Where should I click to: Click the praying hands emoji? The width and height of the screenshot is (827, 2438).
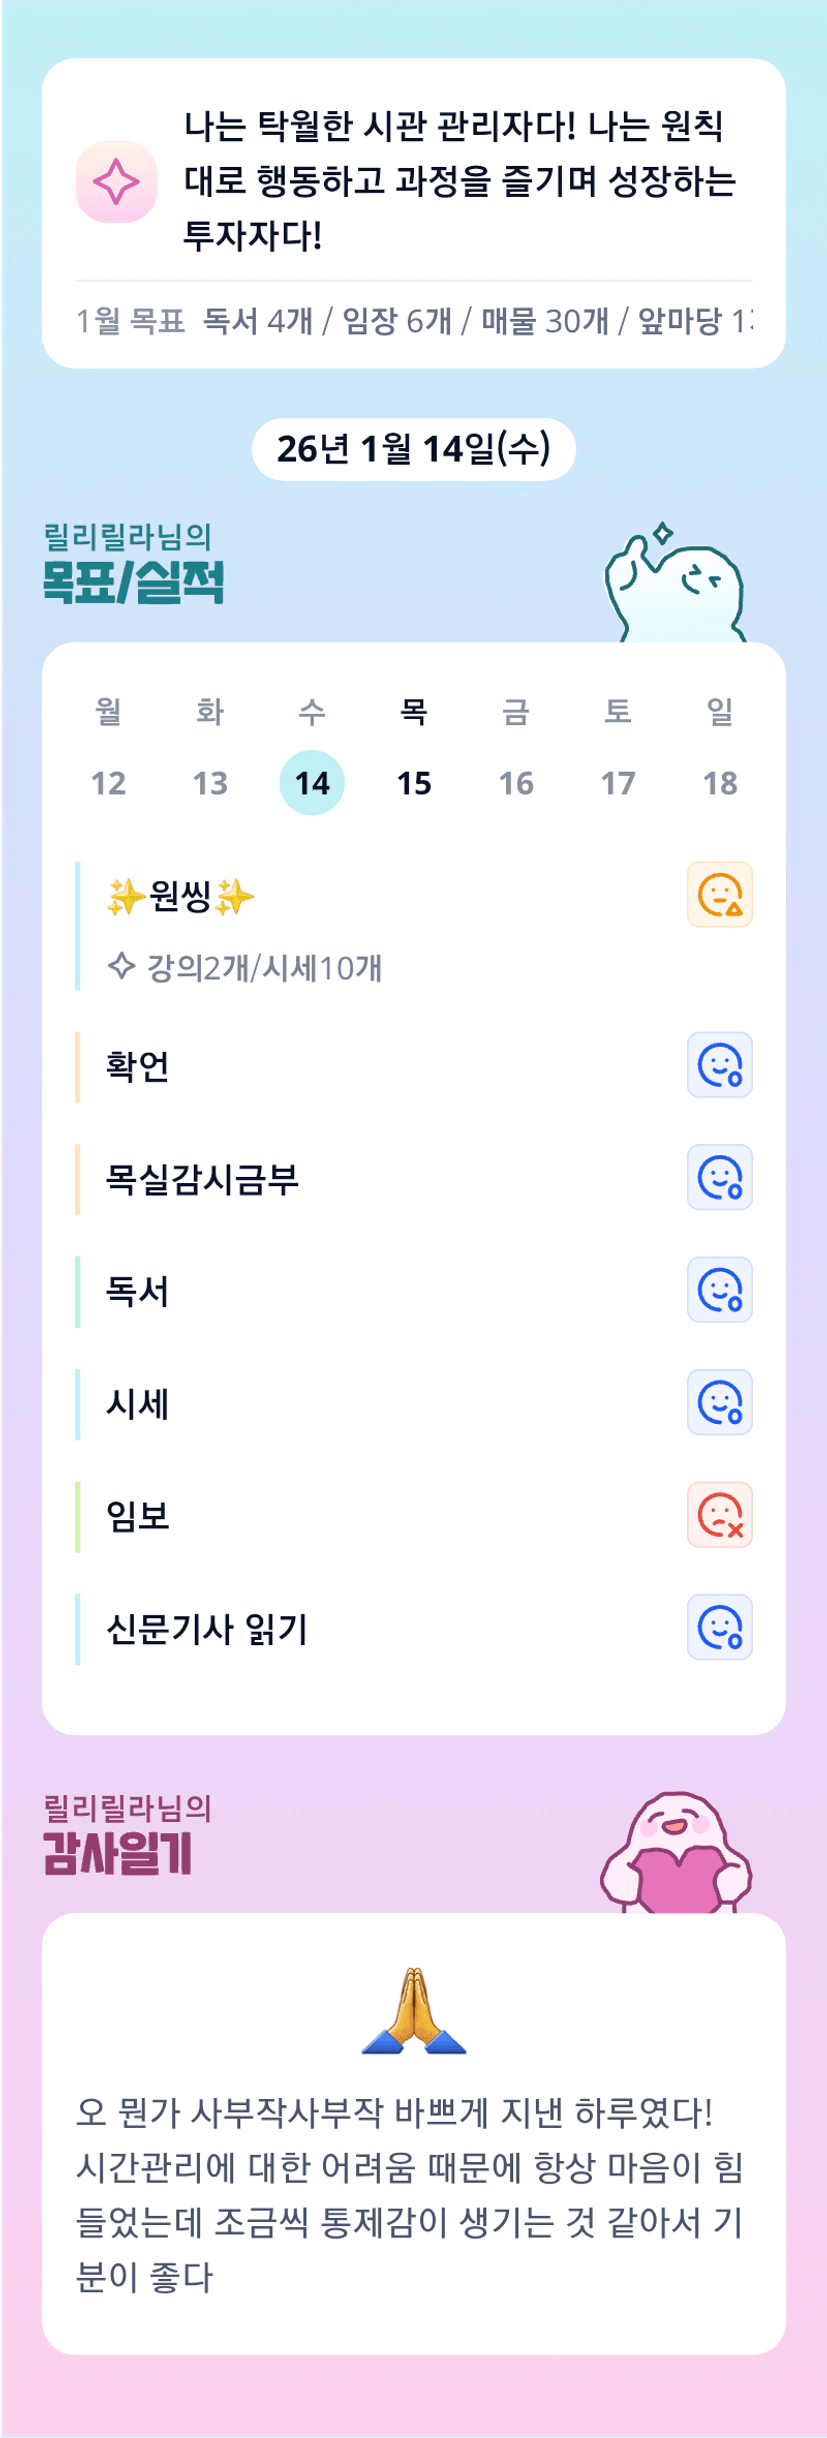[x=413, y=2011]
